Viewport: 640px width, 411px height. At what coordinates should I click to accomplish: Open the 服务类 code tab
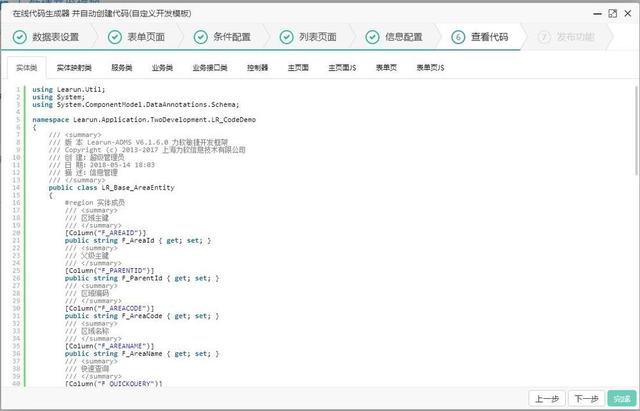click(122, 68)
